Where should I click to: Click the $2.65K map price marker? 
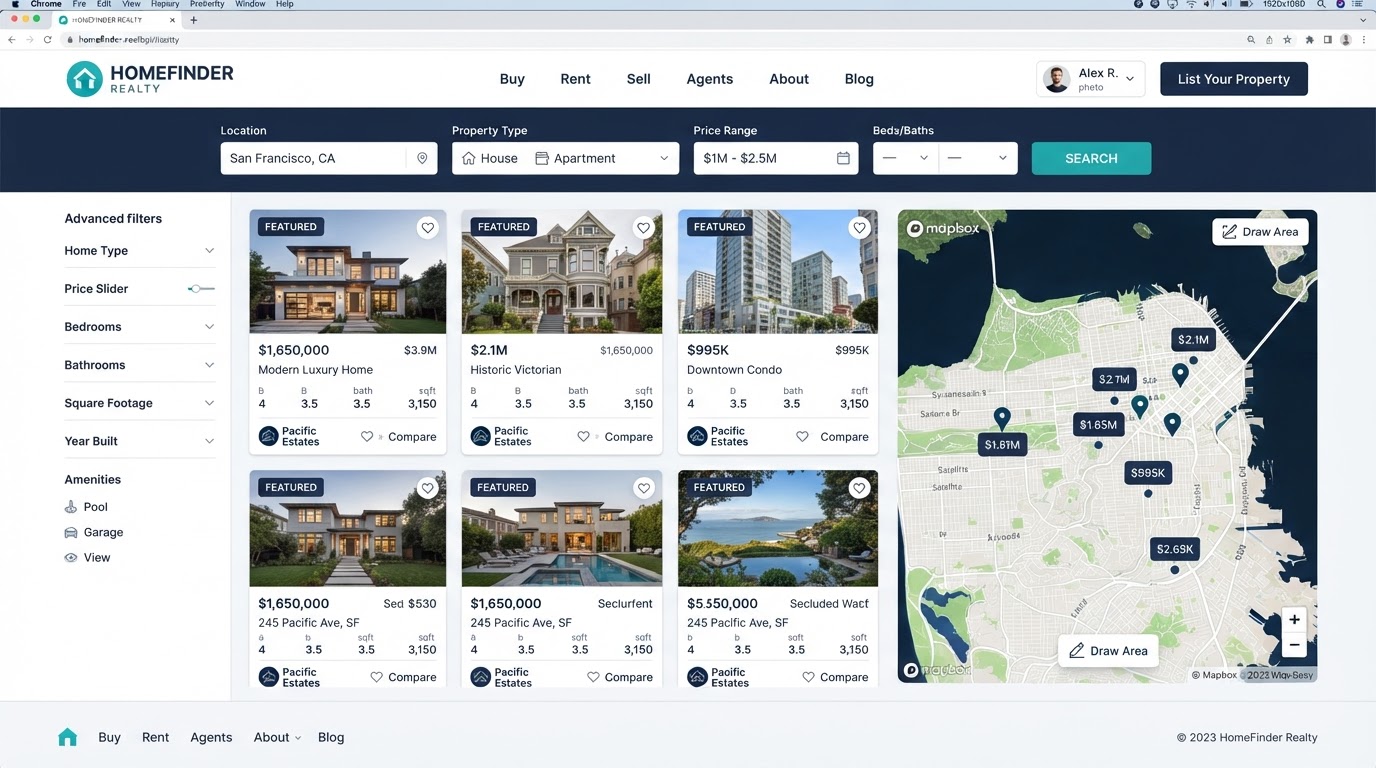pyautogui.click(x=1175, y=549)
